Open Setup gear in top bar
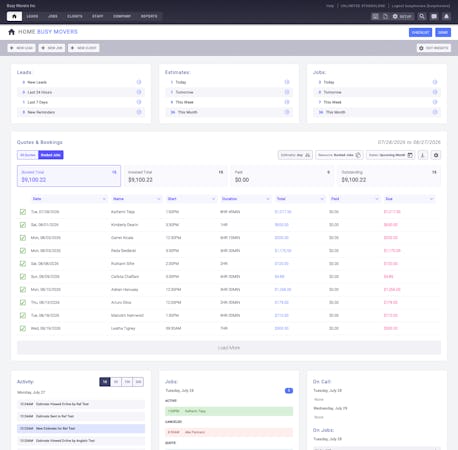 click(402, 16)
